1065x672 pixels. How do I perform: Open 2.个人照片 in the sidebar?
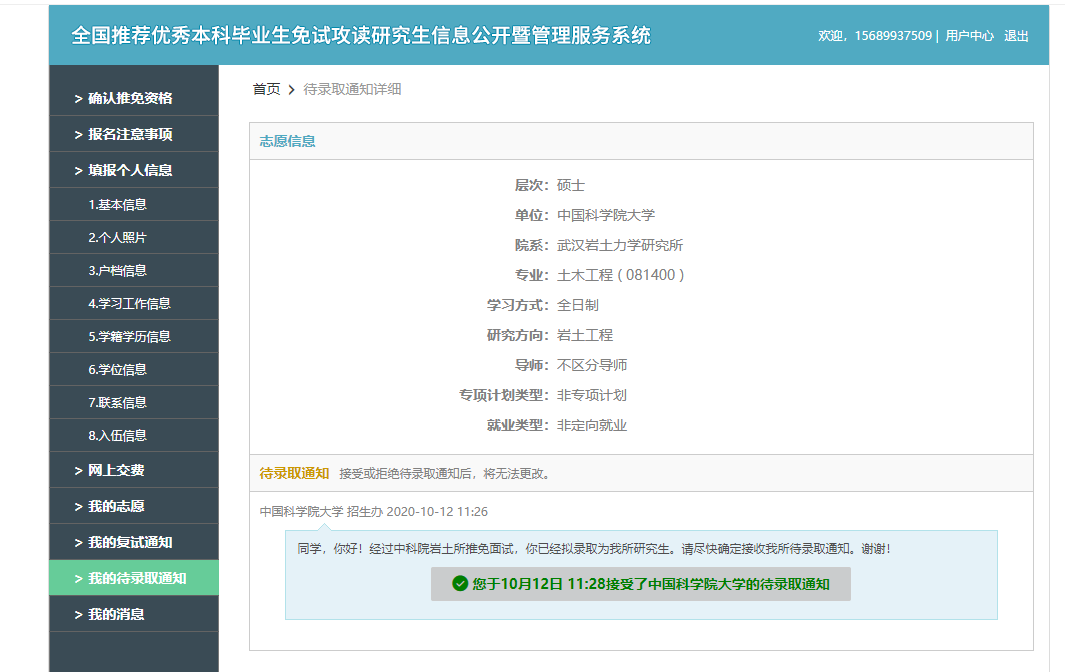[x=117, y=238]
